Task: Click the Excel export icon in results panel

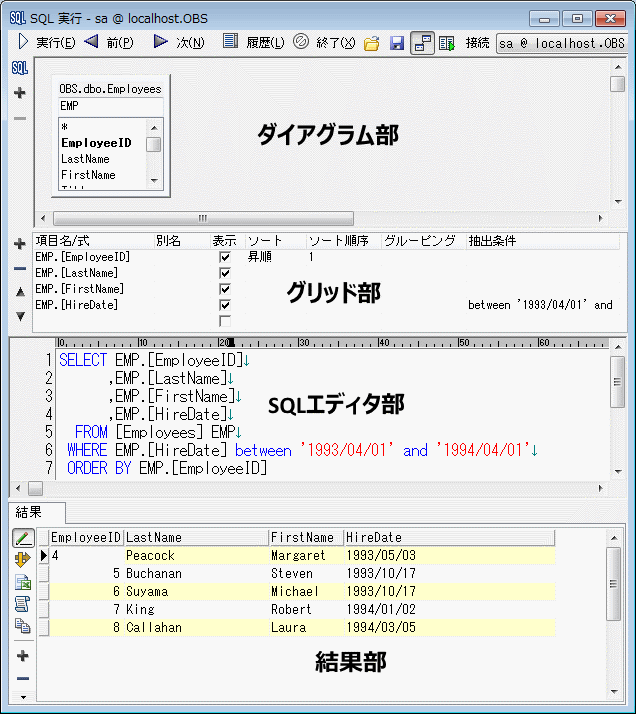Action: [x=22, y=581]
